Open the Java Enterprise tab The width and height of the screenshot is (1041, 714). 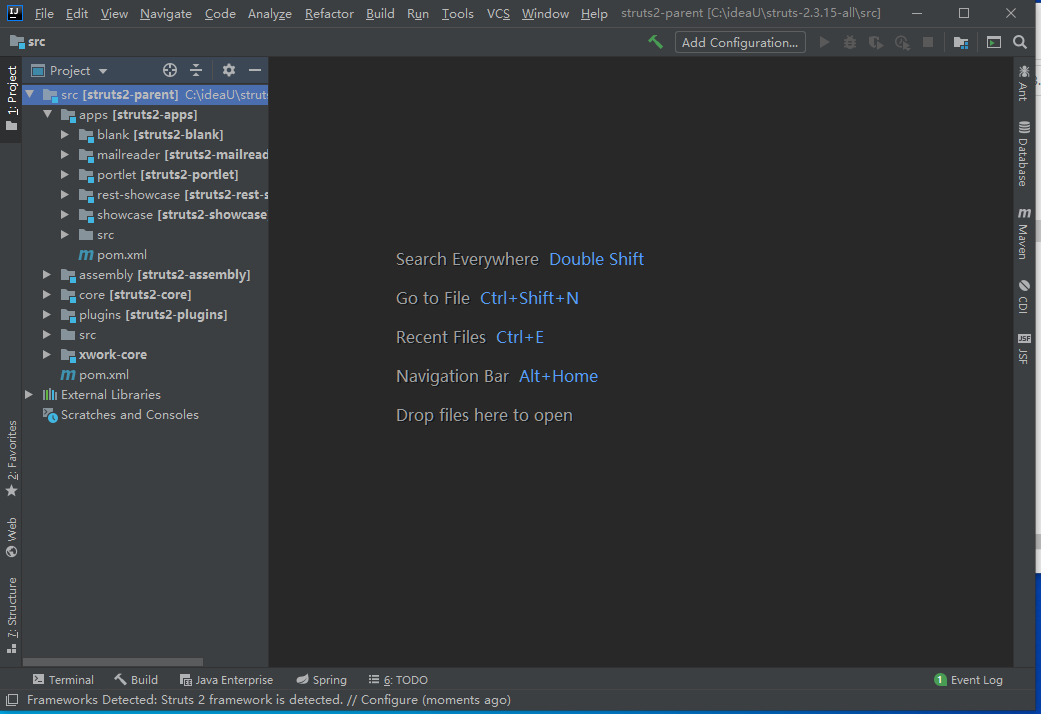pyautogui.click(x=226, y=679)
